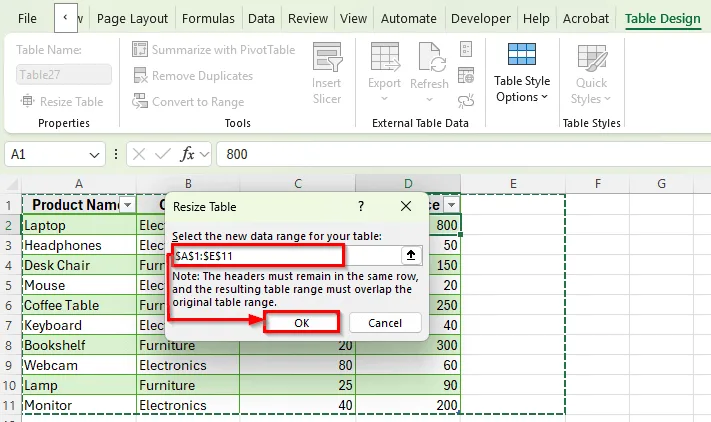
Task: Click the data range field showing $A$1:$E$11
Action: coord(287,256)
